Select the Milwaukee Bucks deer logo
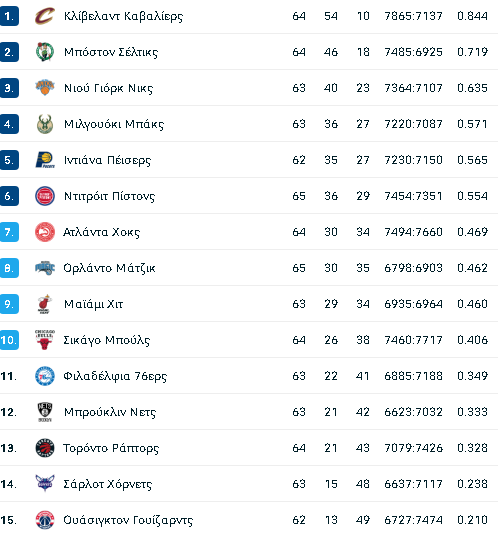The height and width of the screenshot is (537, 498). pos(45,124)
